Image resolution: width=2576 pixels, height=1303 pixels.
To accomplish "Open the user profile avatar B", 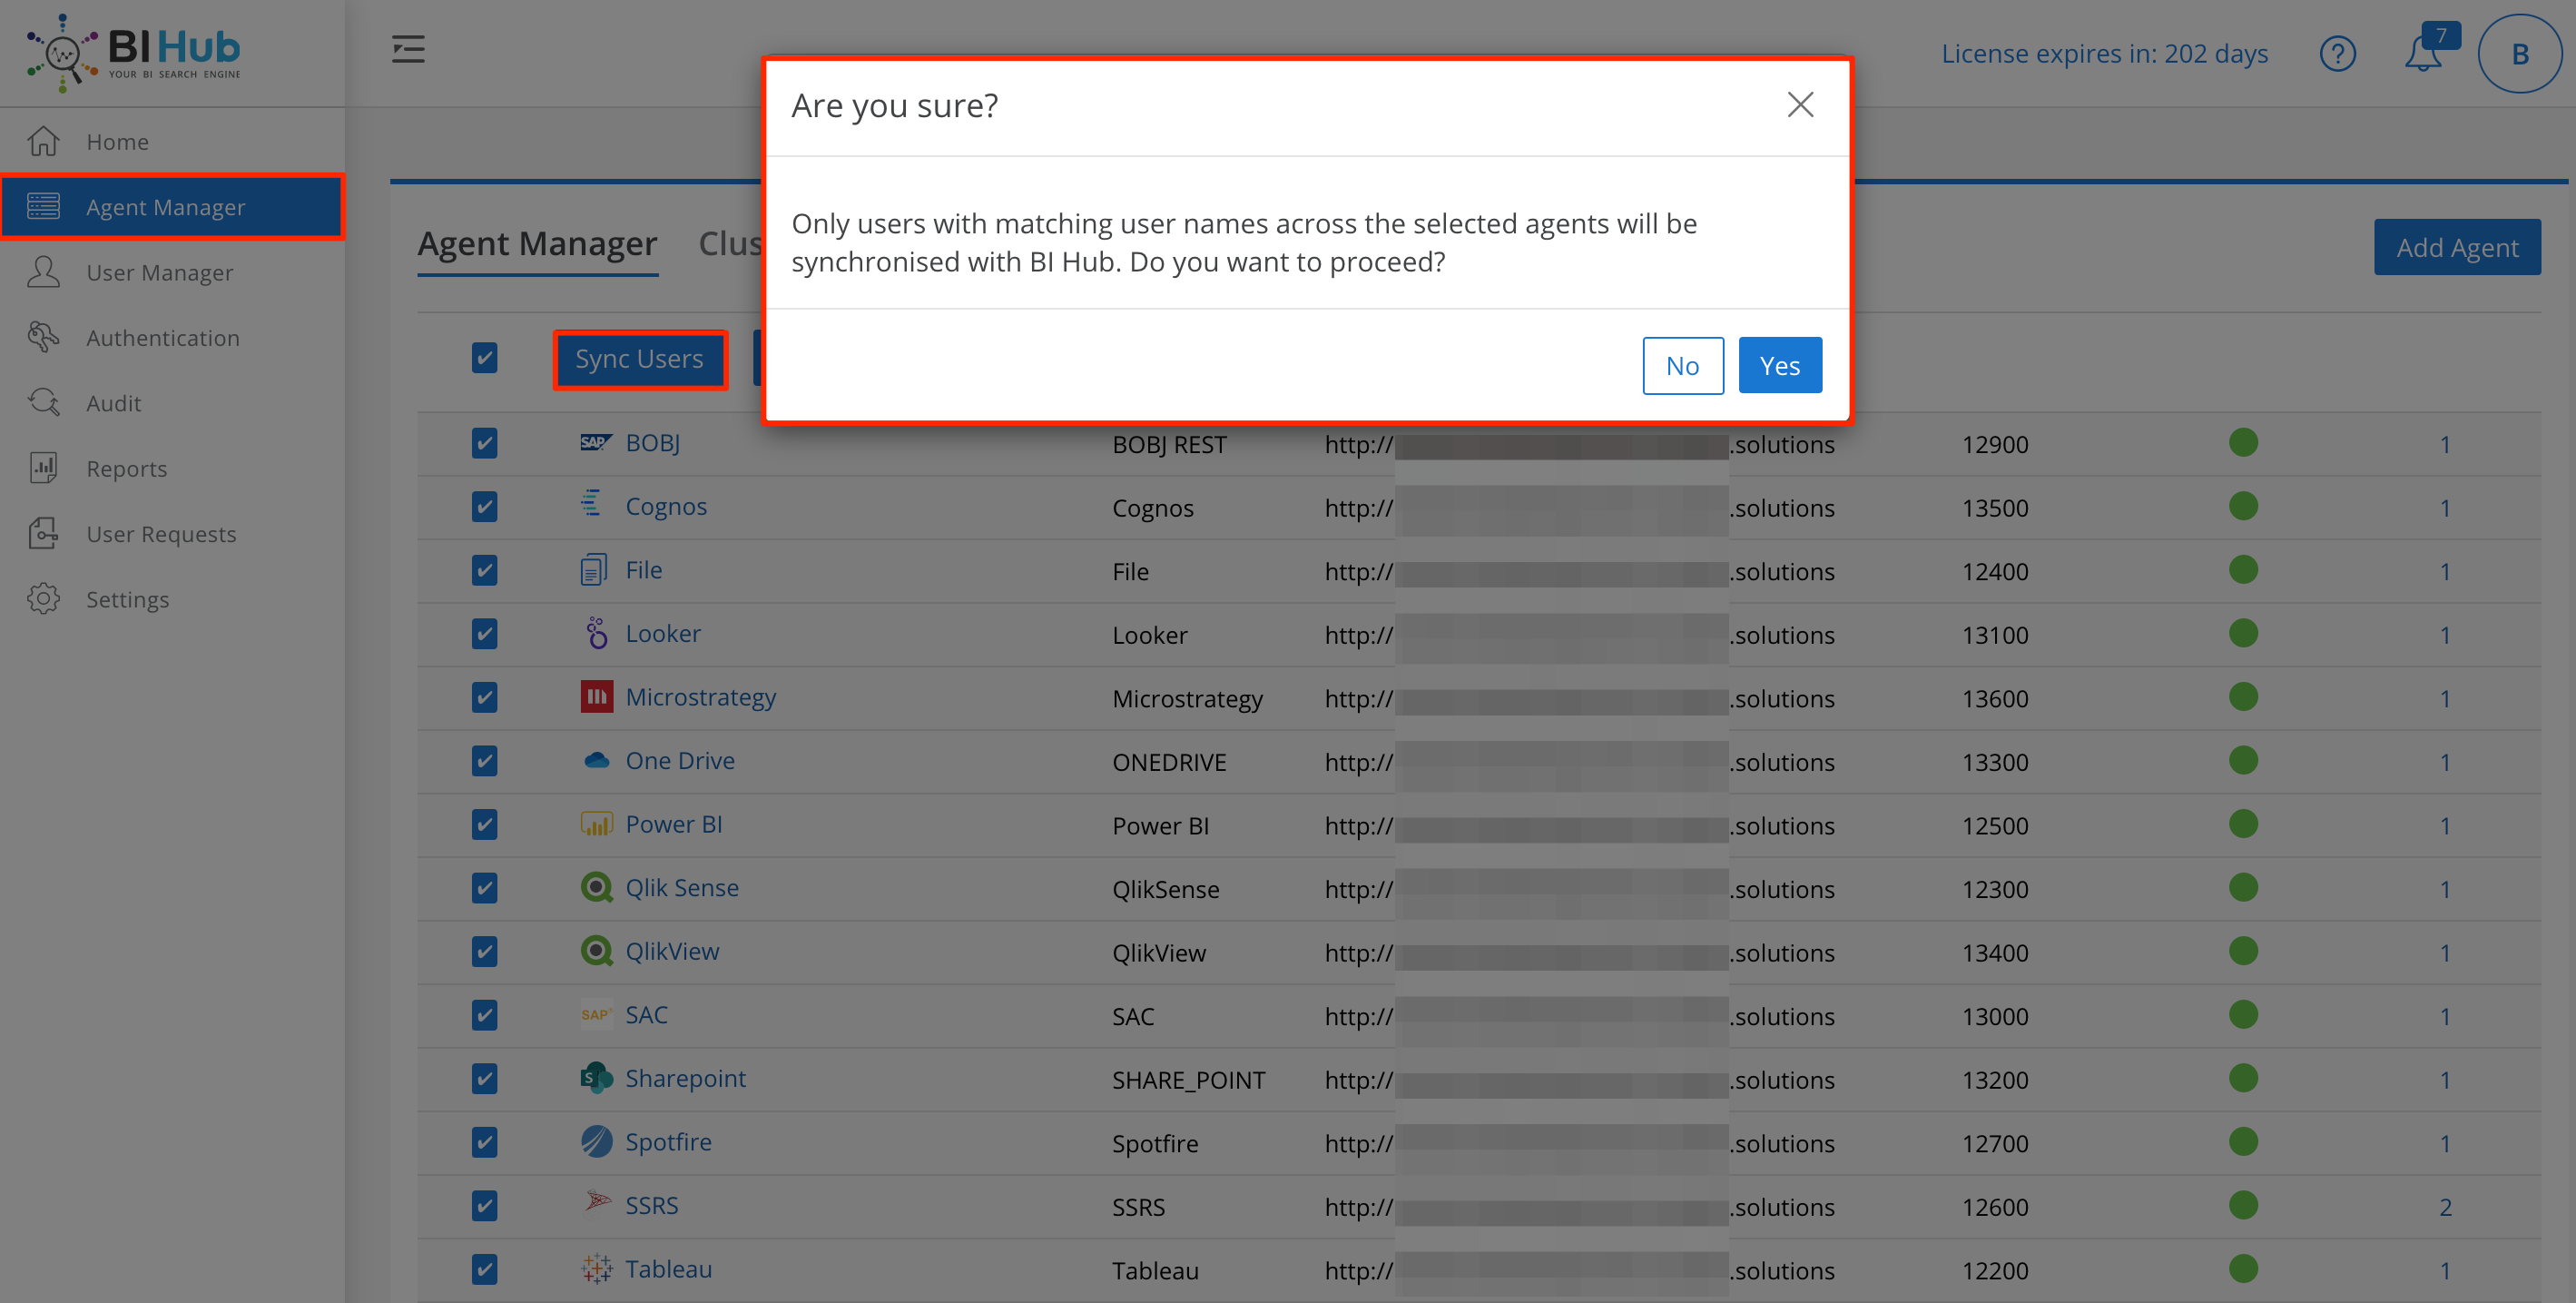I will (x=2519, y=54).
